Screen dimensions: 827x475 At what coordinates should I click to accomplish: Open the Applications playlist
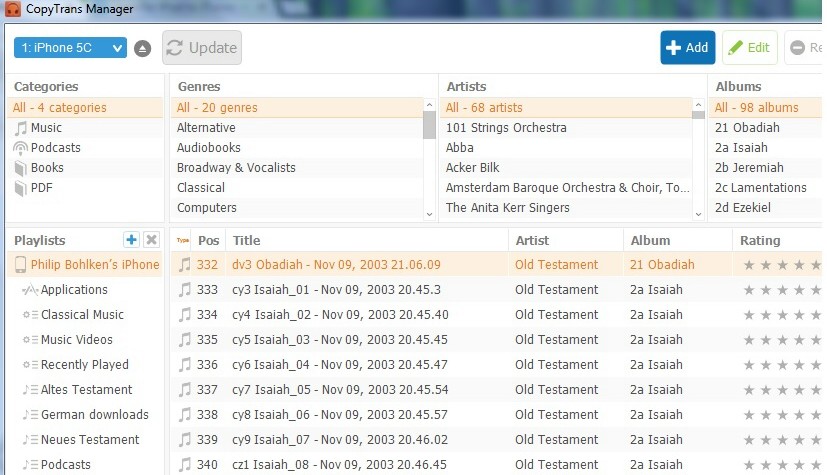[x=85, y=289]
